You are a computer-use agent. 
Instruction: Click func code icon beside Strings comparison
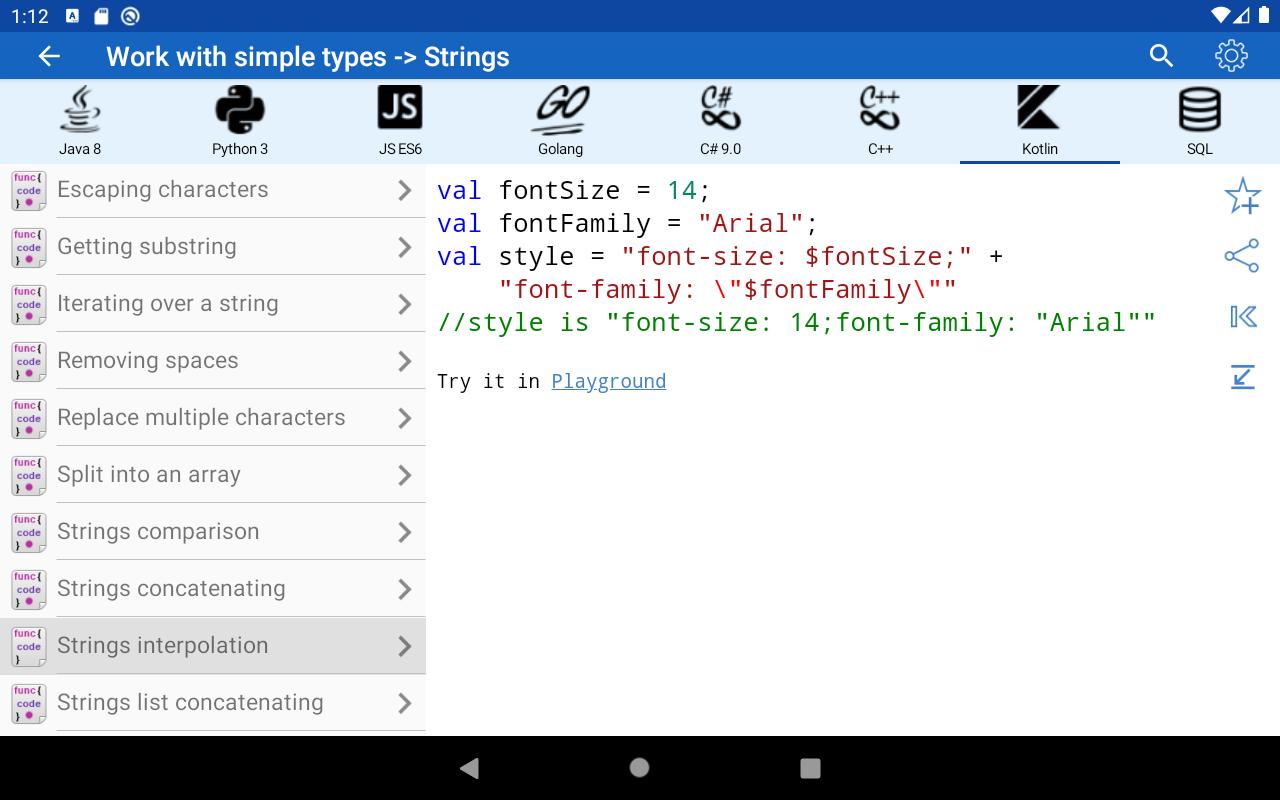[29, 532]
